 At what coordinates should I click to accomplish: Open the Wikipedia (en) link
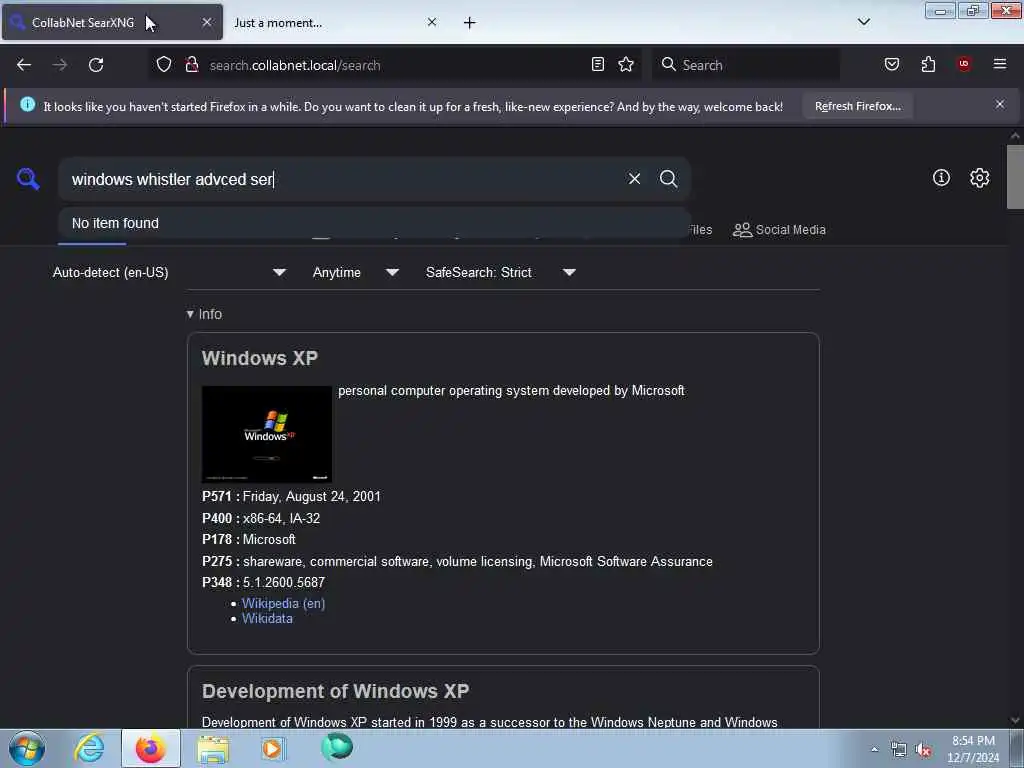tap(283, 603)
